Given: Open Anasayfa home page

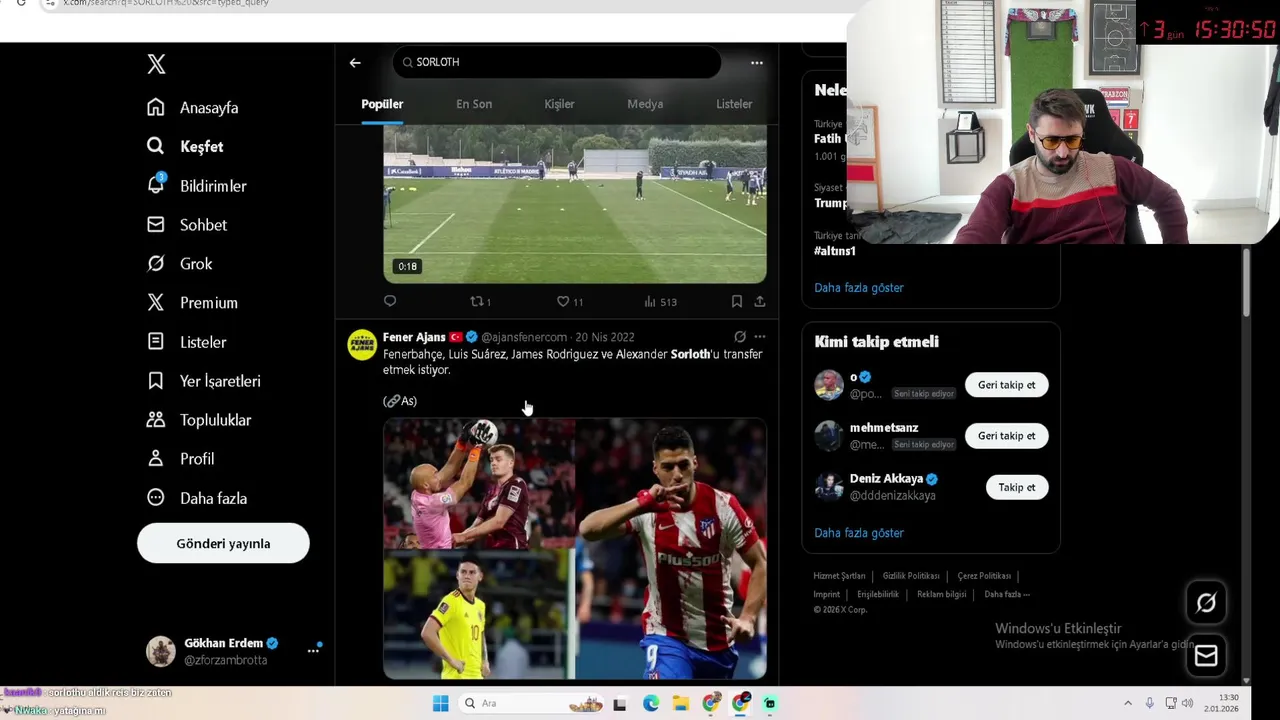Looking at the screenshot, I should click(x=193, y=108).
